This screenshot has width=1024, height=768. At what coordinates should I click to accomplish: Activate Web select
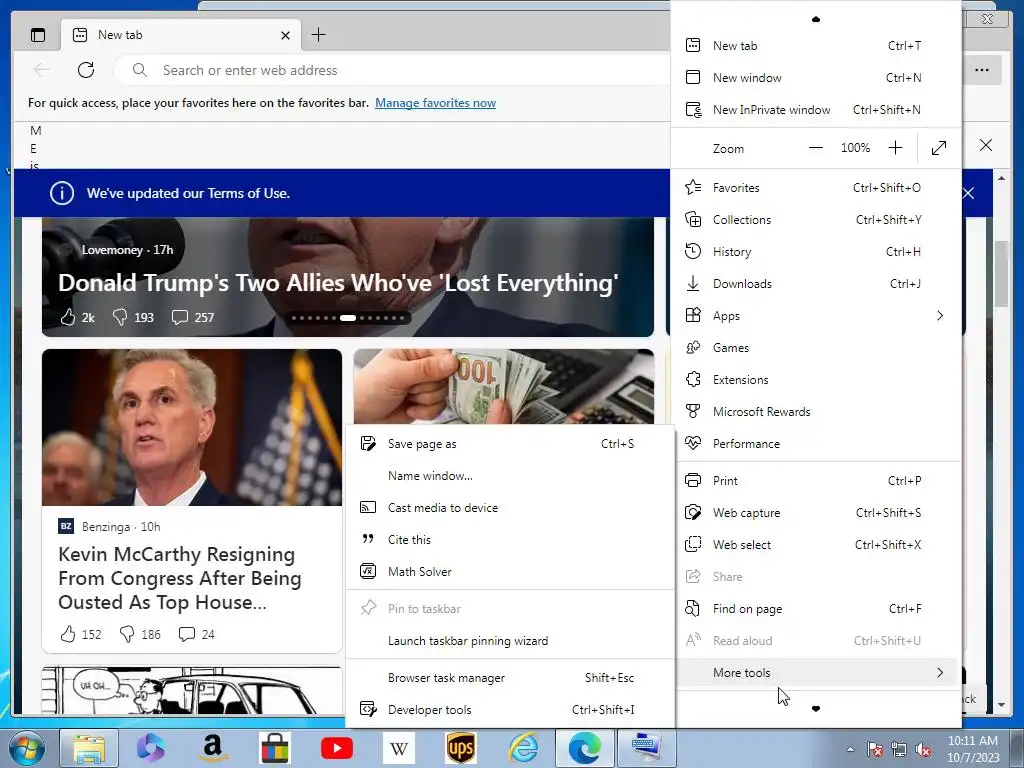[816, 545]
